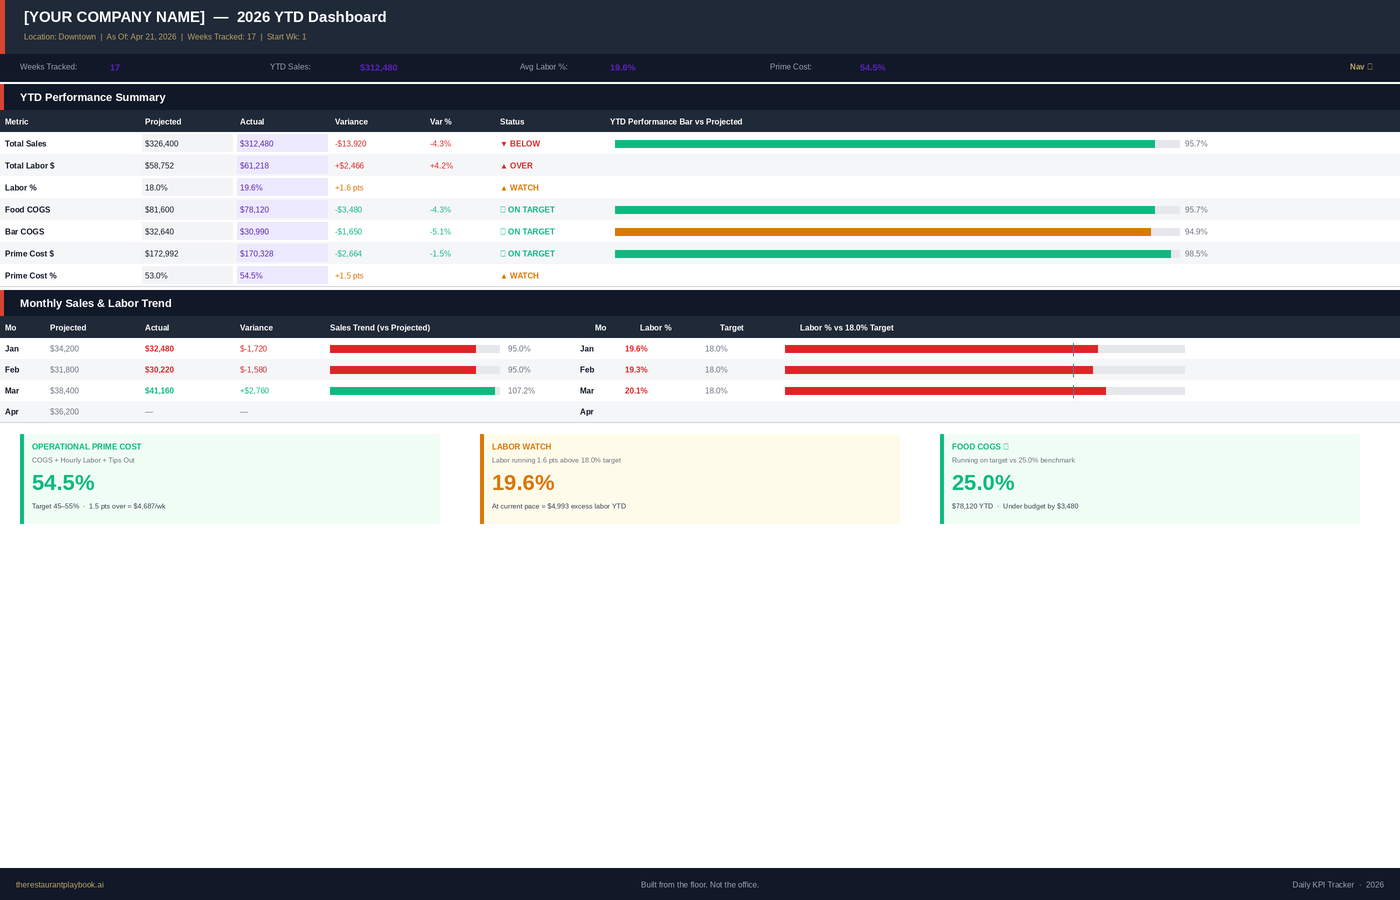
Task: Click the WATCH status in Prime Cost % row
Action: click(x=520, y=276)
